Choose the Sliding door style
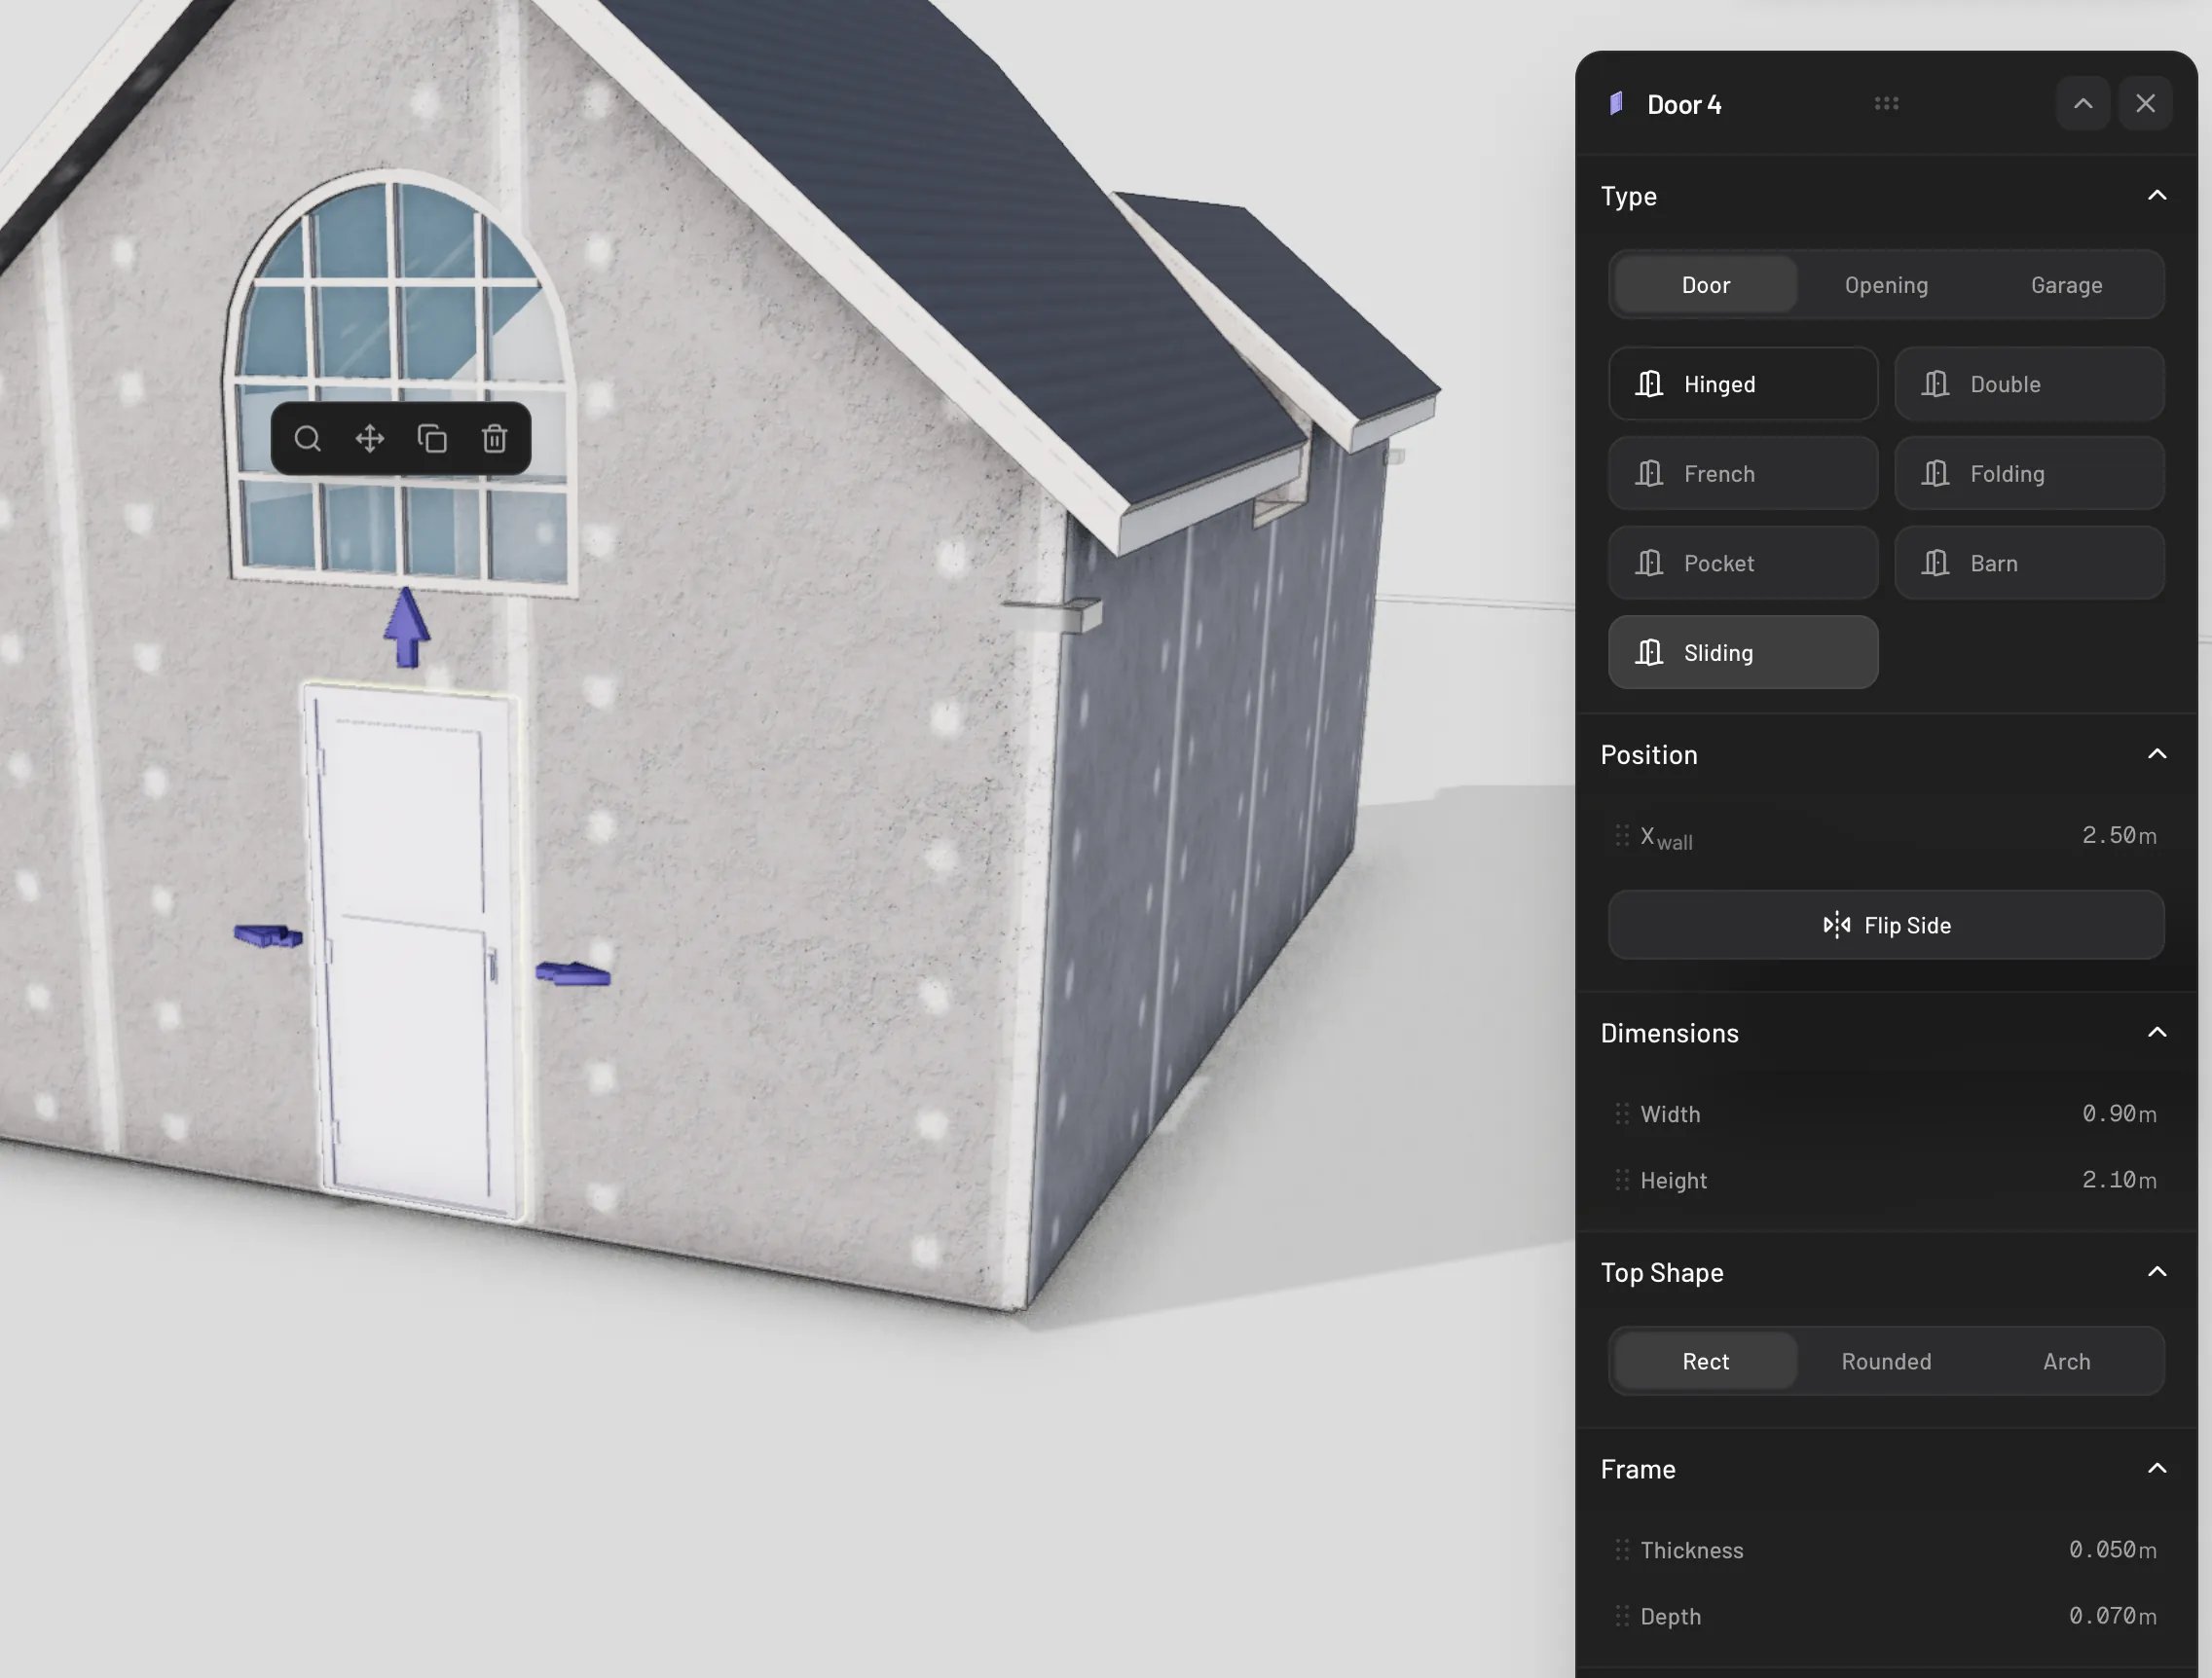This screenshot has width=2212, height=1678. pyautogui.click(x=1743, y=652)
